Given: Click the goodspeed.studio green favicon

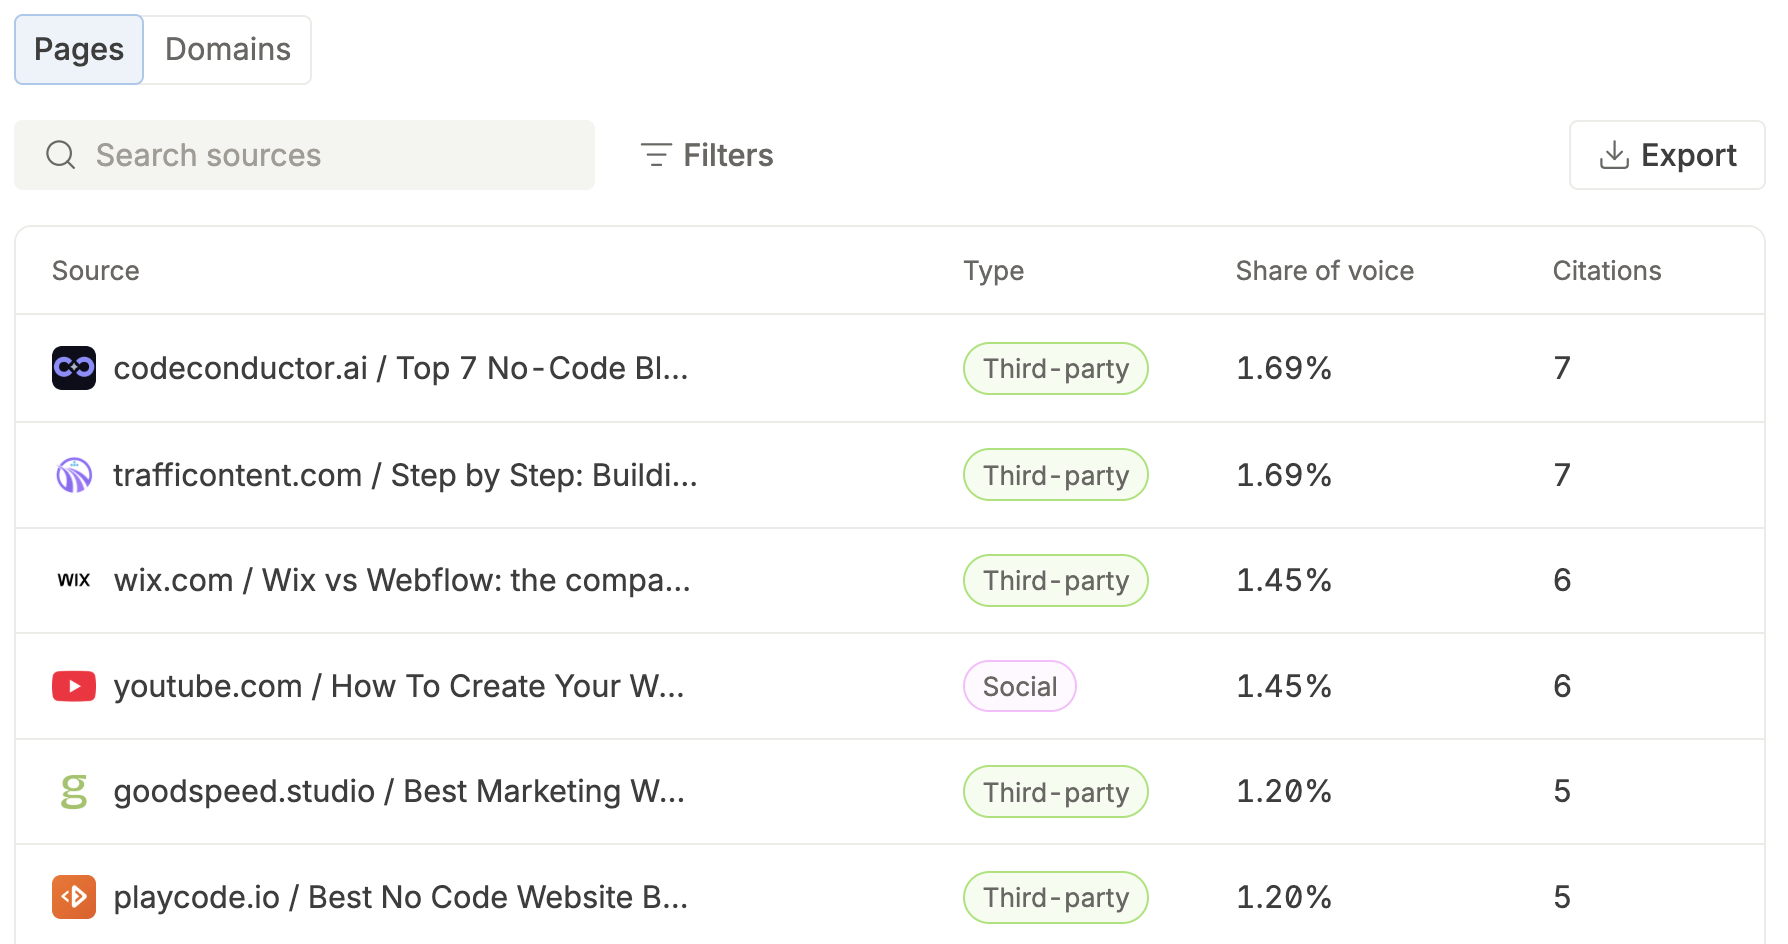Looking at the screenshot, I should point(74,791).
